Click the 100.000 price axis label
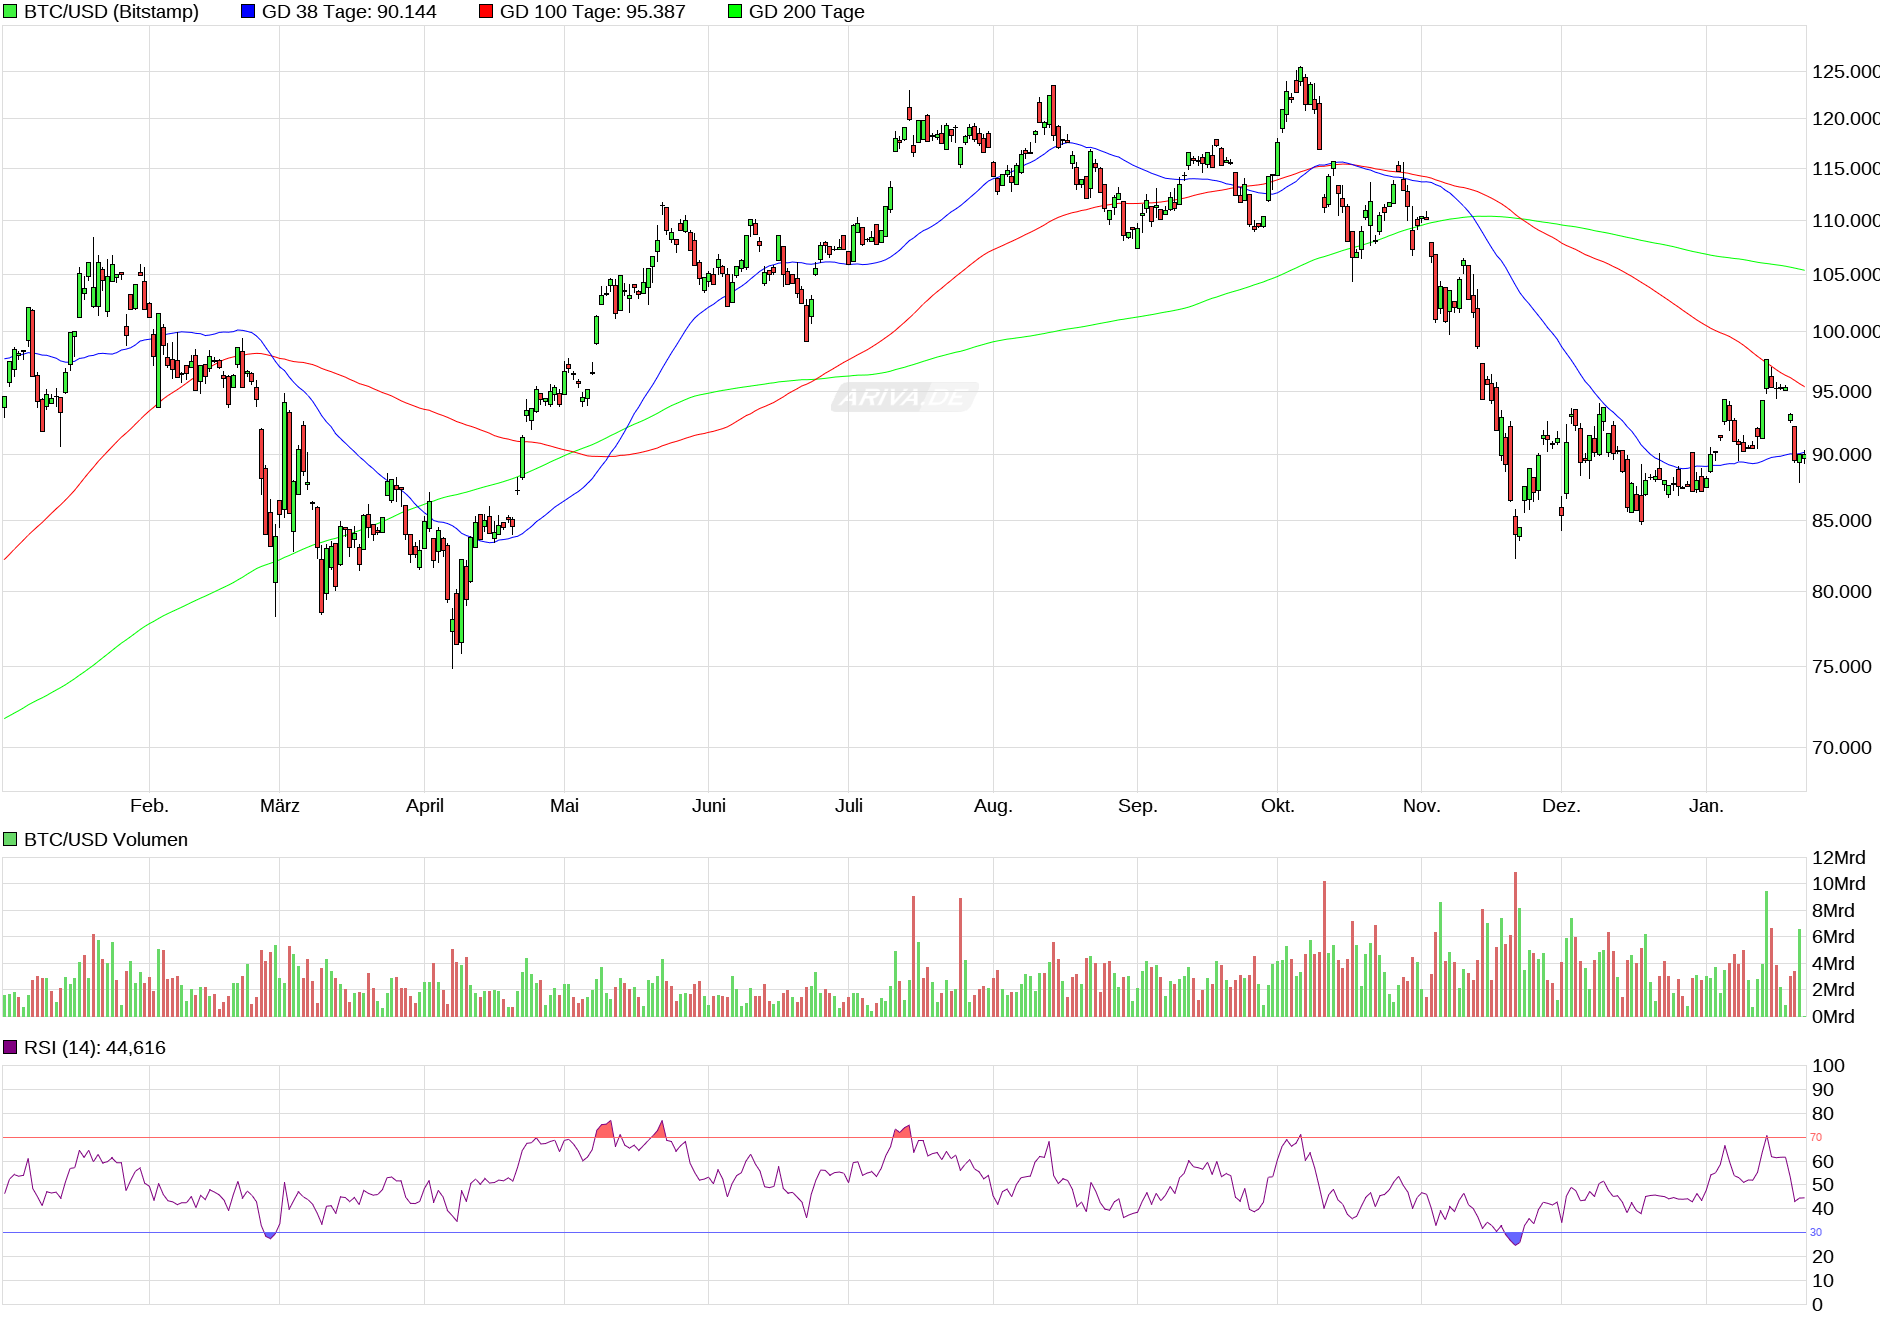1880x1325 pixels. (1846, 332)
